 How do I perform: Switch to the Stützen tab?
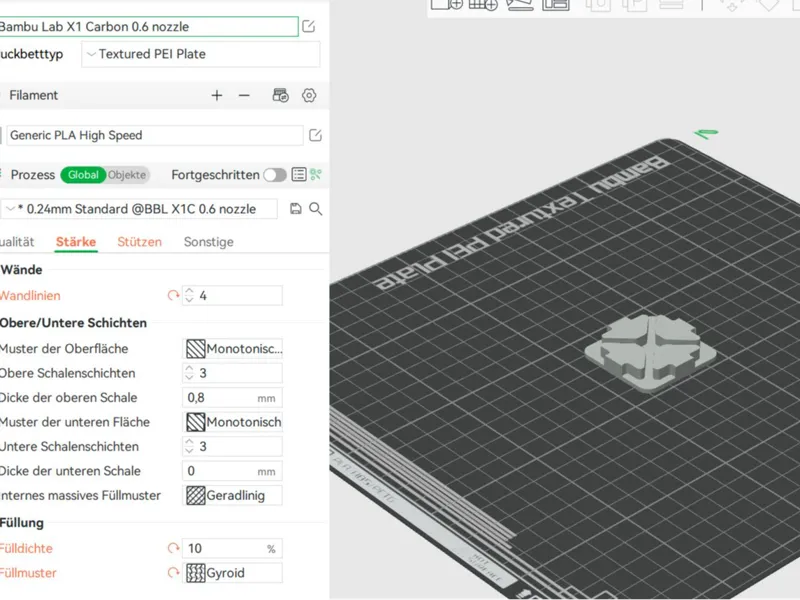click(x=139, y=242)
